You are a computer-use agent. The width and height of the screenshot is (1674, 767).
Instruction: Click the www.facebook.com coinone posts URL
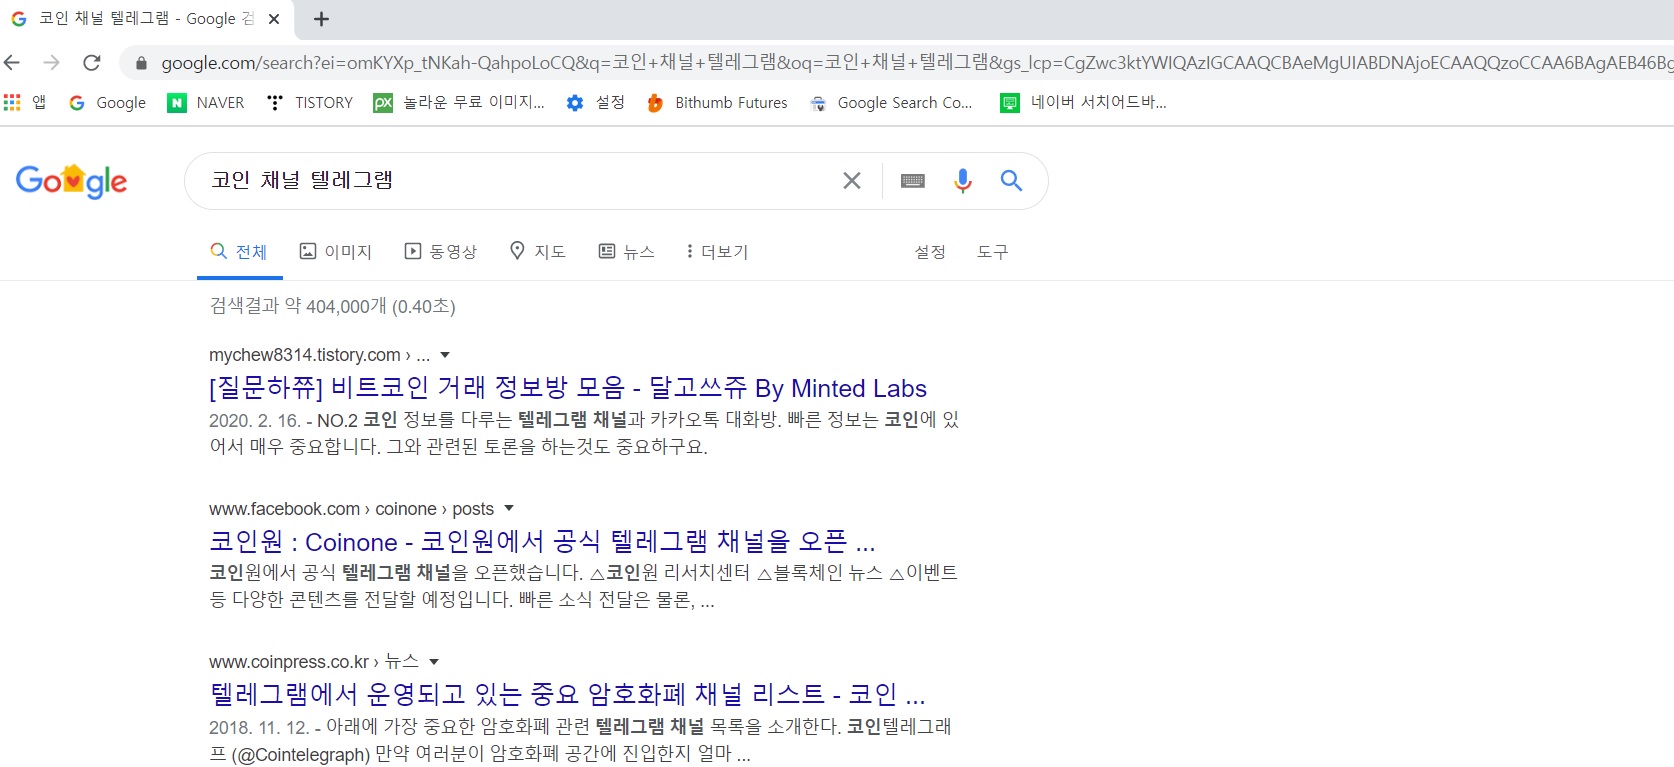tap(351, 508)
